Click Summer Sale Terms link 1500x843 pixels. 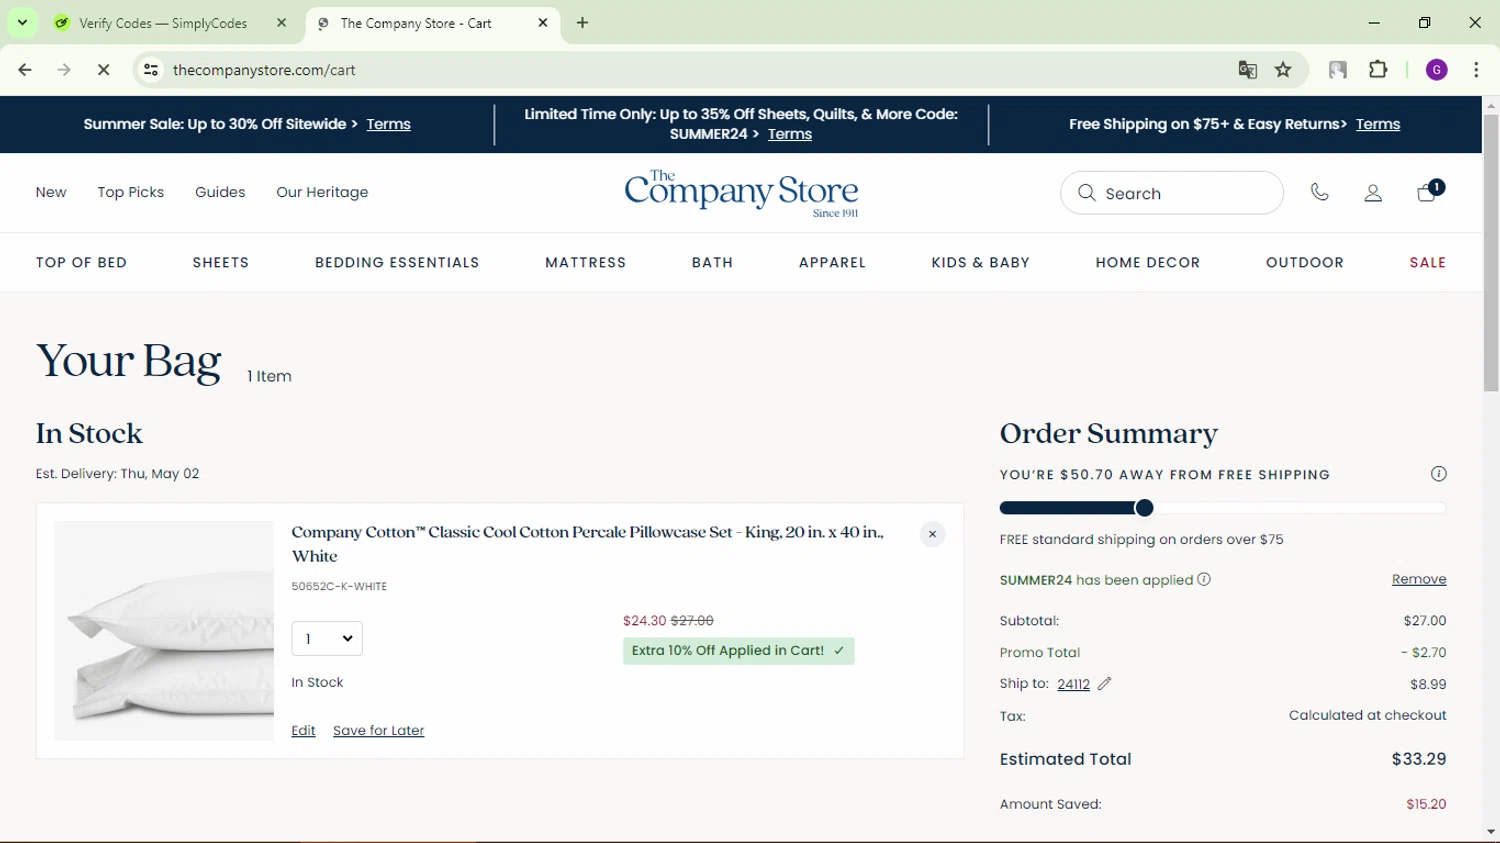click(x=388, y=124)
